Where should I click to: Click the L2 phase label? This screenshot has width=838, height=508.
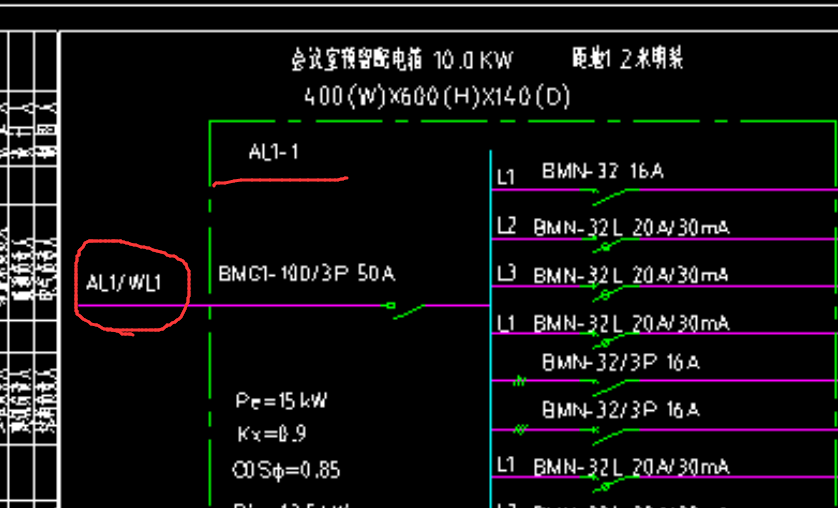pyautogui.click(x=507, y=226)
